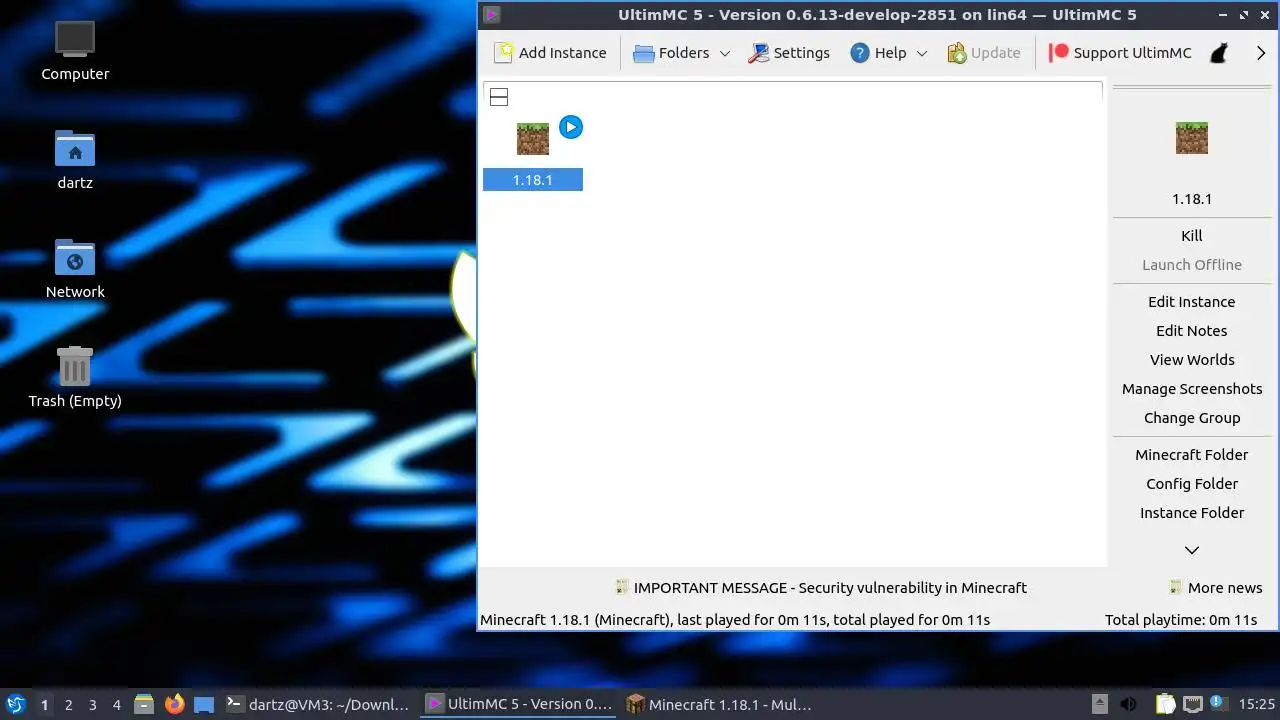1280x720 pixels.
Task: Switch to workspace 3
Action: coord(92,705)
